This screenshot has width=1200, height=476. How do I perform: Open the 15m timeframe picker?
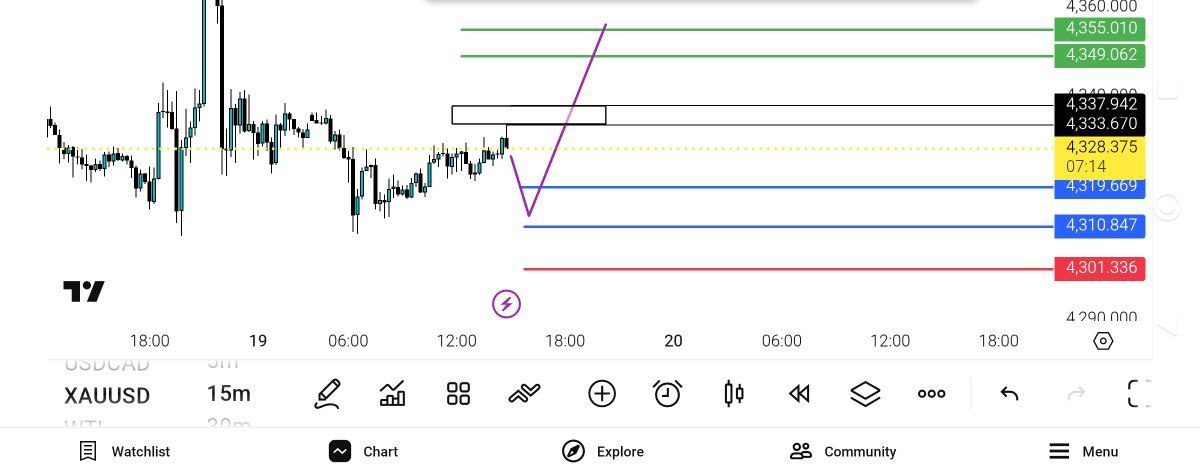tap(229, 394)
